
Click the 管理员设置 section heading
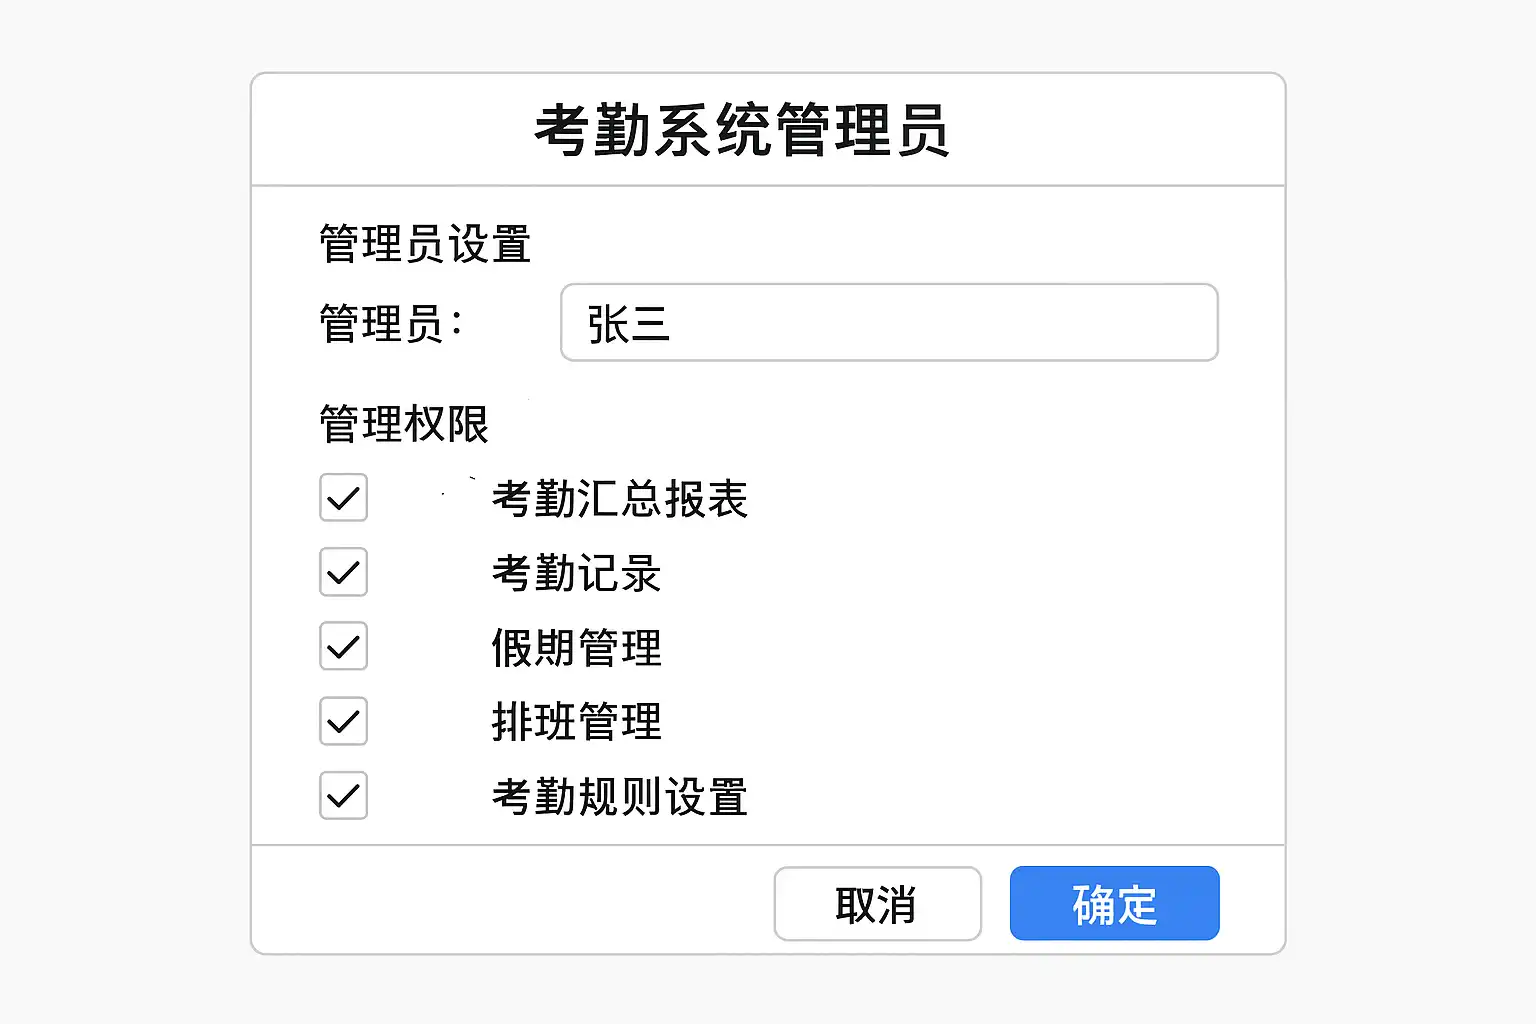424,244
